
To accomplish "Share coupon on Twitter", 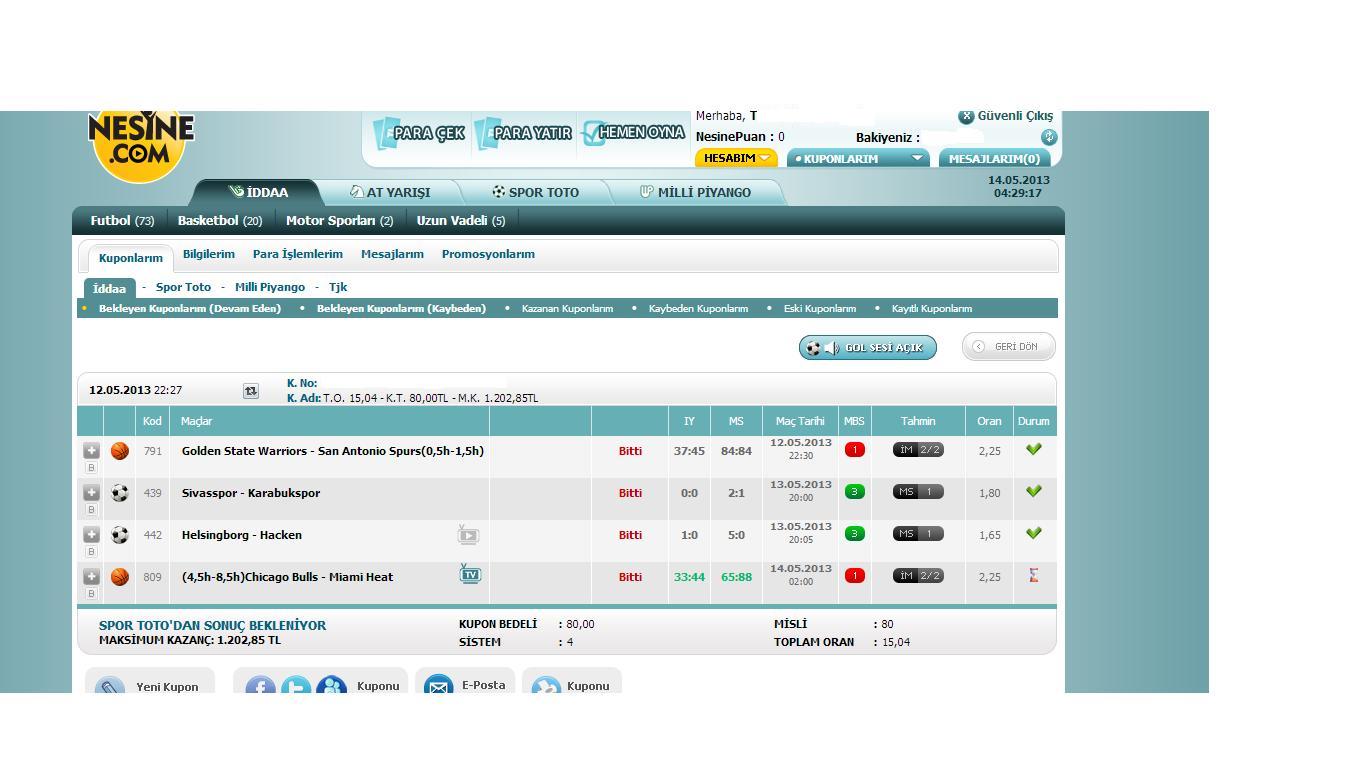I will tap(296, 687).
